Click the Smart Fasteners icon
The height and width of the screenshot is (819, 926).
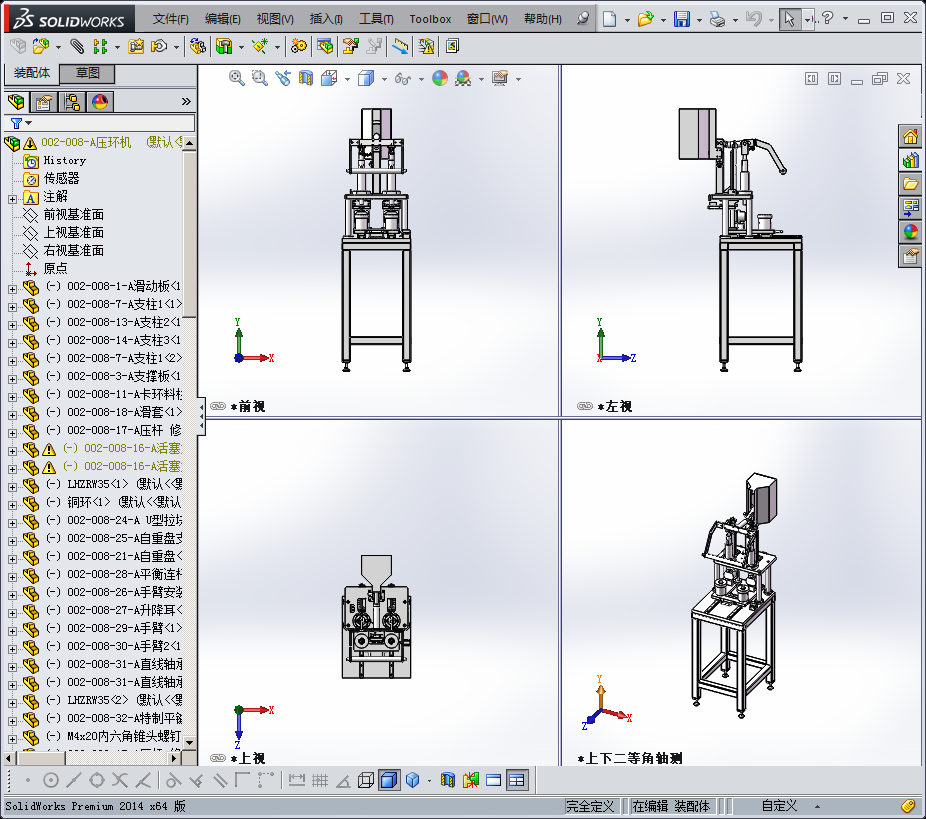[136, 46]
